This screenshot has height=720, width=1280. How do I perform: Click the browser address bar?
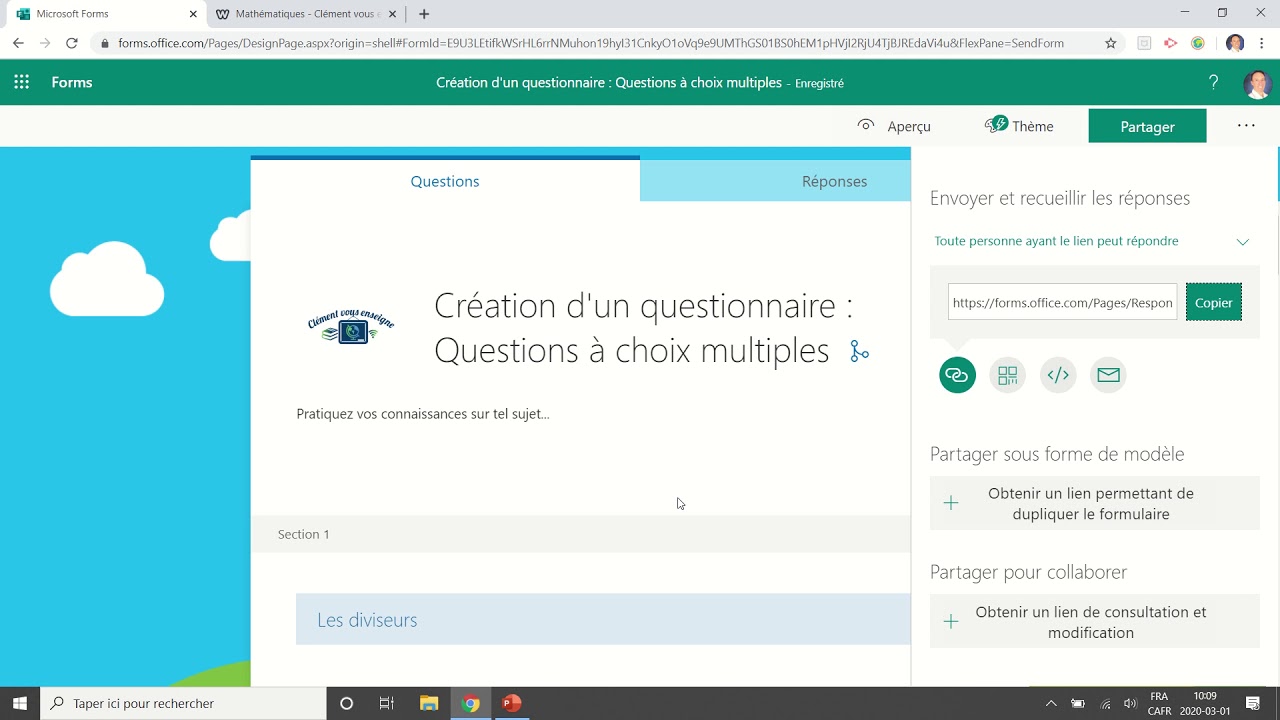pyautogui.click(x=590, y=43)
